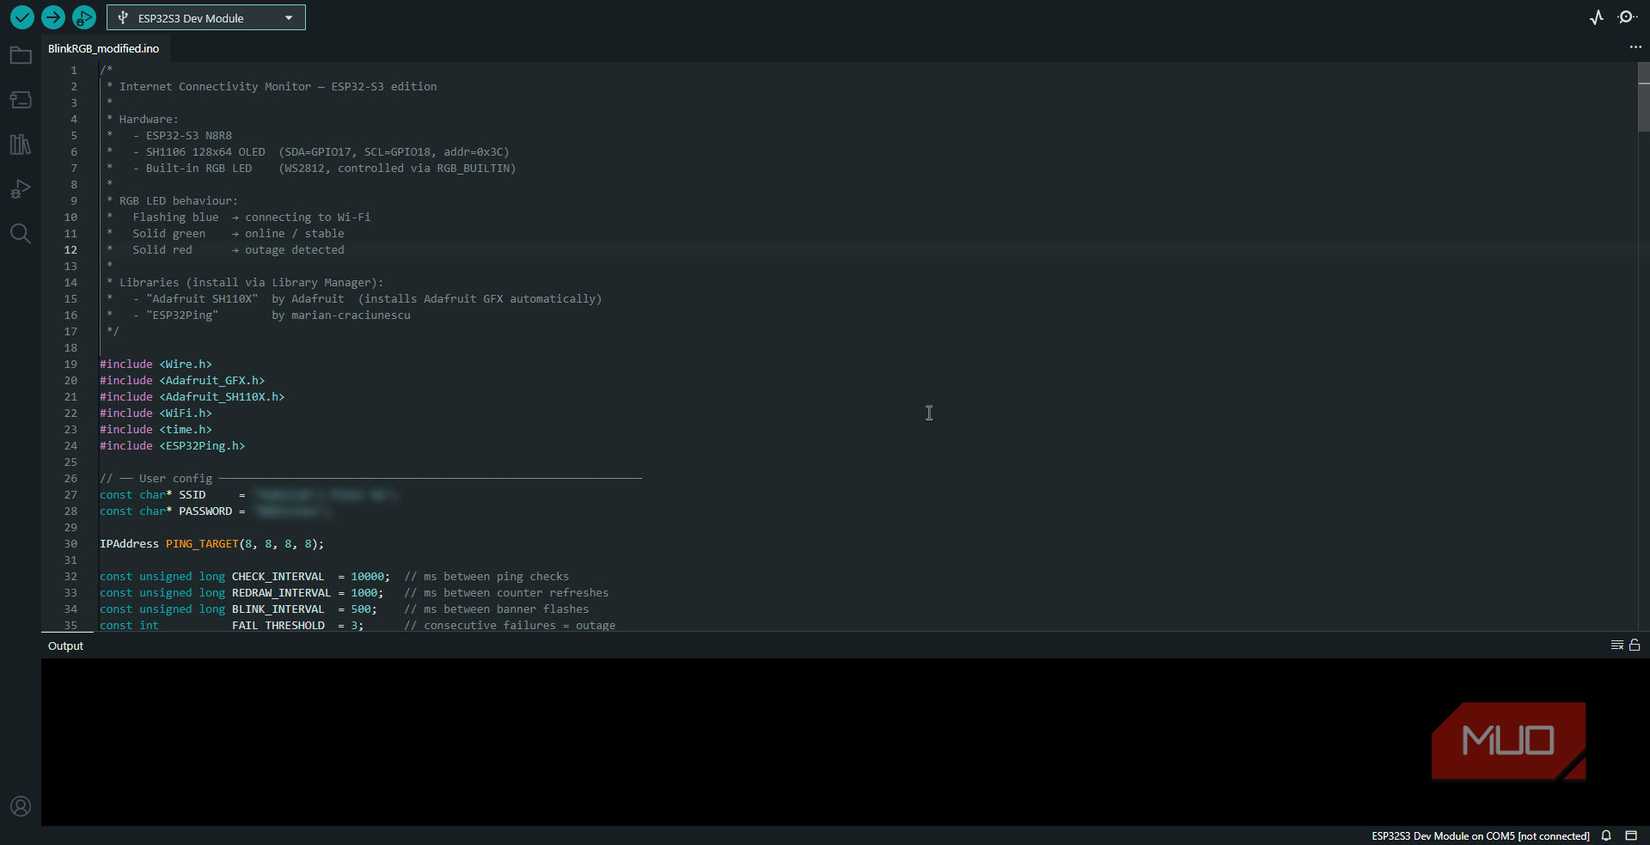The height and width of the screenshot is (845, 1650).
Task: Open the Sketchbook folder sidebar panel
Action: tap(20, 56)
